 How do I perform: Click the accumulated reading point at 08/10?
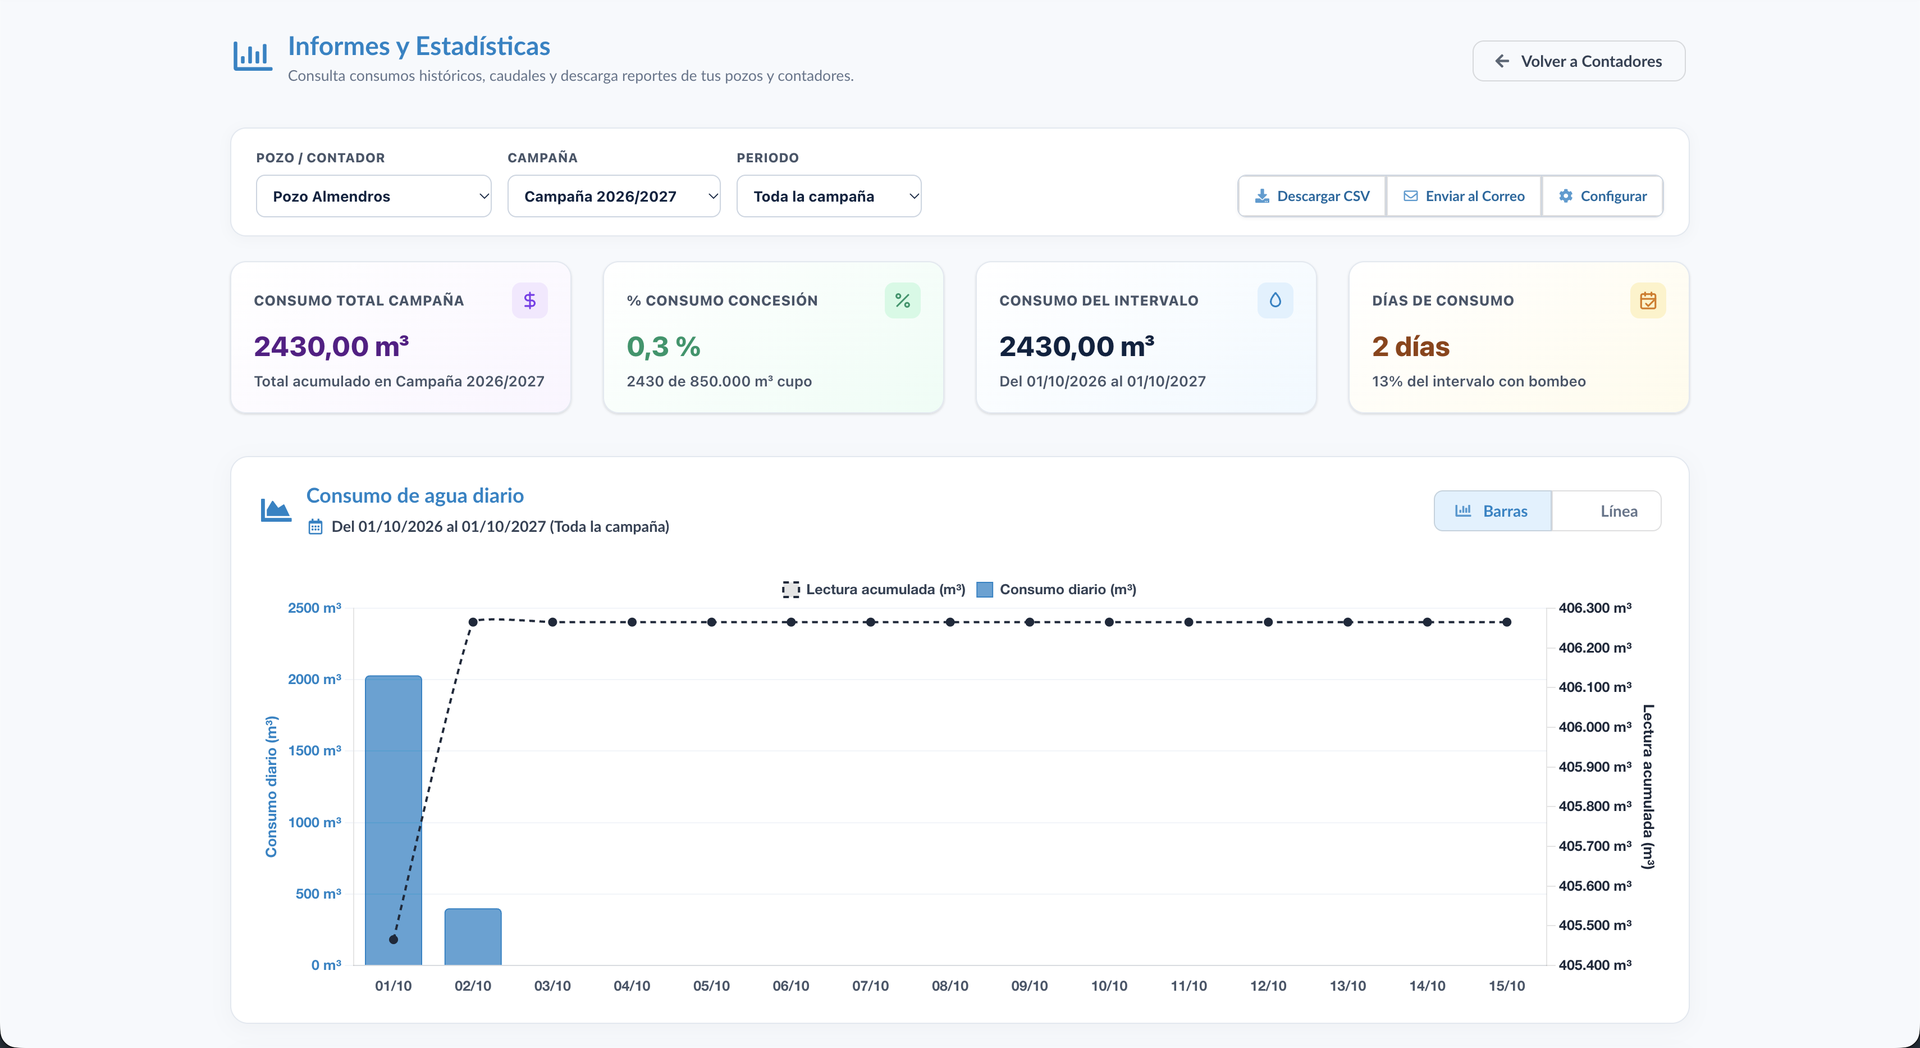[x=950, y=622]
